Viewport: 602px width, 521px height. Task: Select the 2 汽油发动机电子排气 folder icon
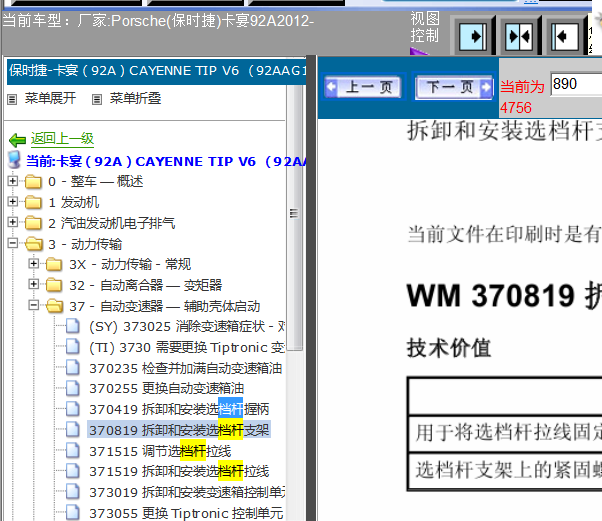[x=33, y=223]
